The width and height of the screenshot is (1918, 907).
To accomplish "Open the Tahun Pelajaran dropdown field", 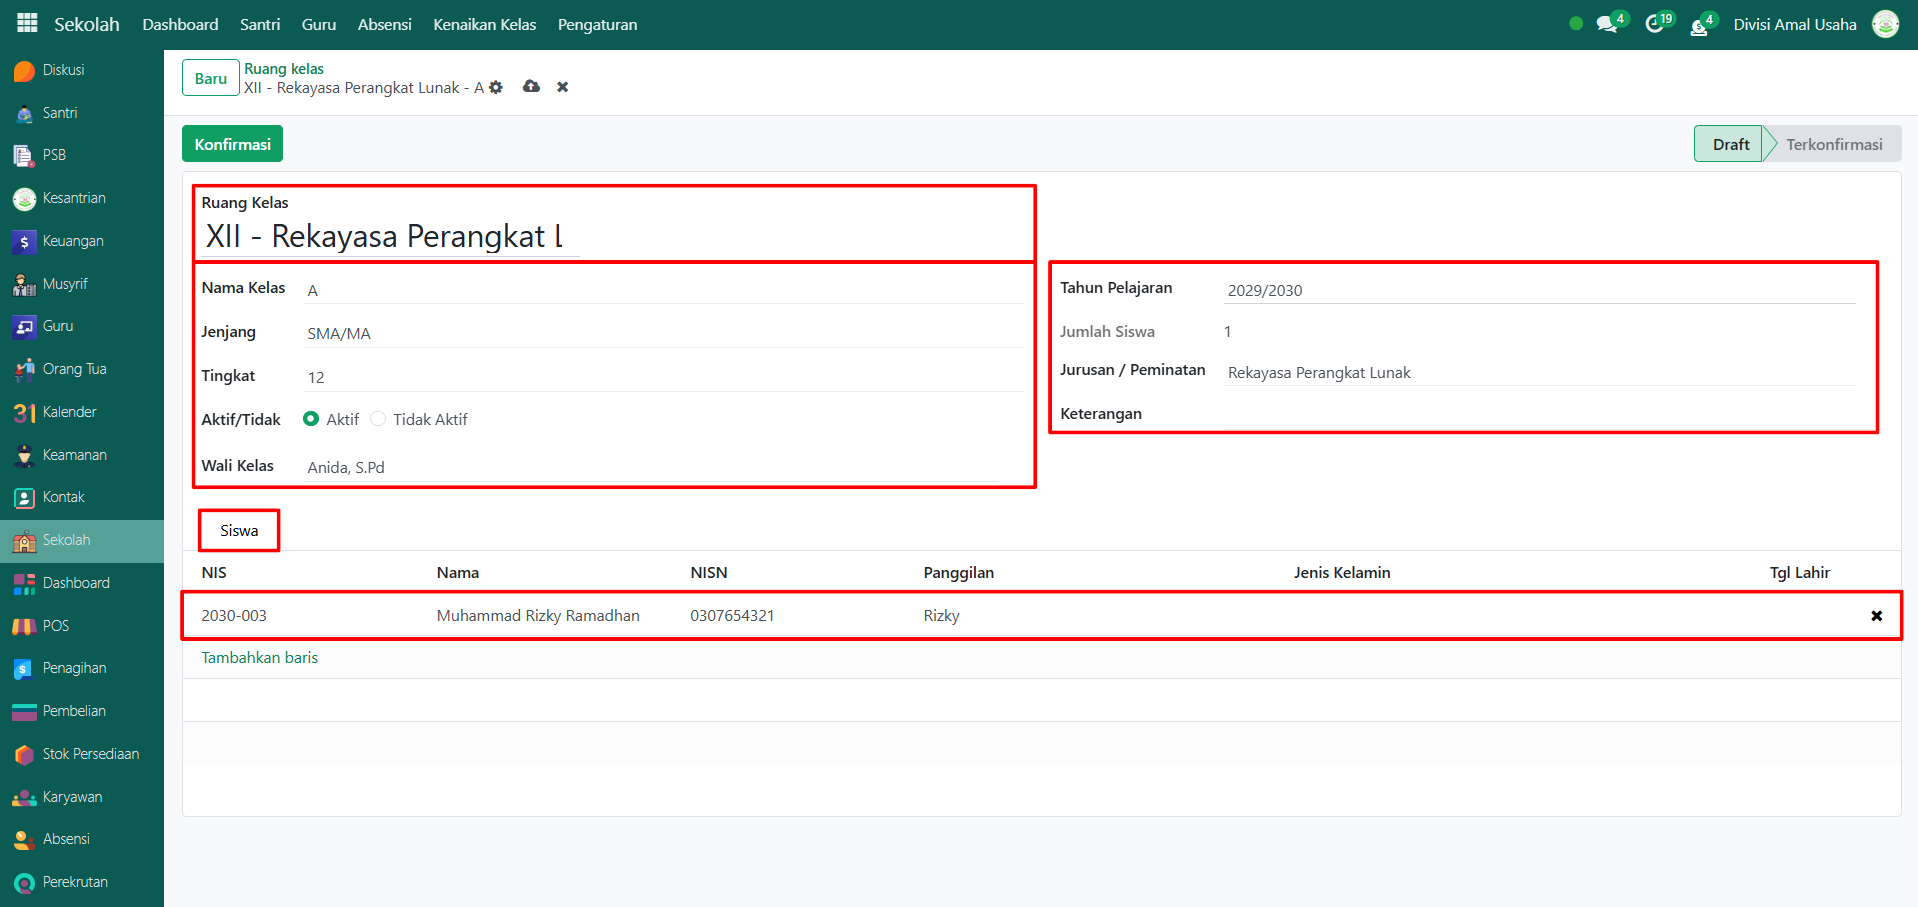I will coord(1540,290).
